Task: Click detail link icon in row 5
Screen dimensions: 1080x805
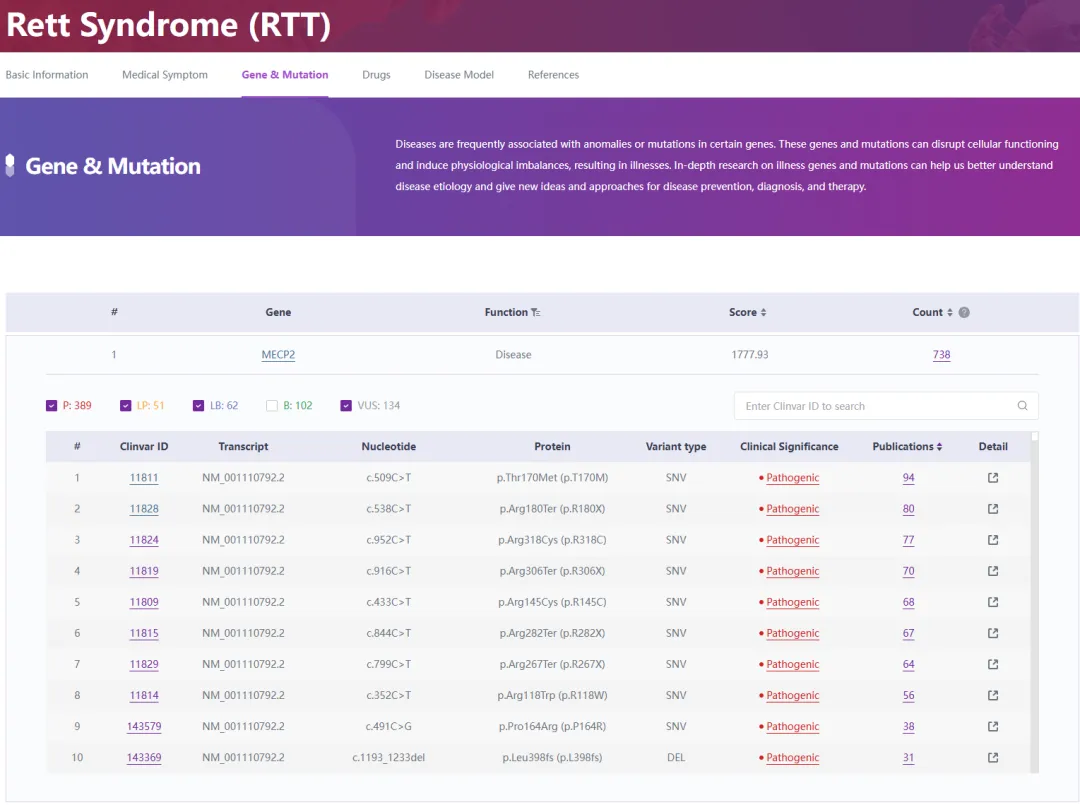Action: point(993,602)
